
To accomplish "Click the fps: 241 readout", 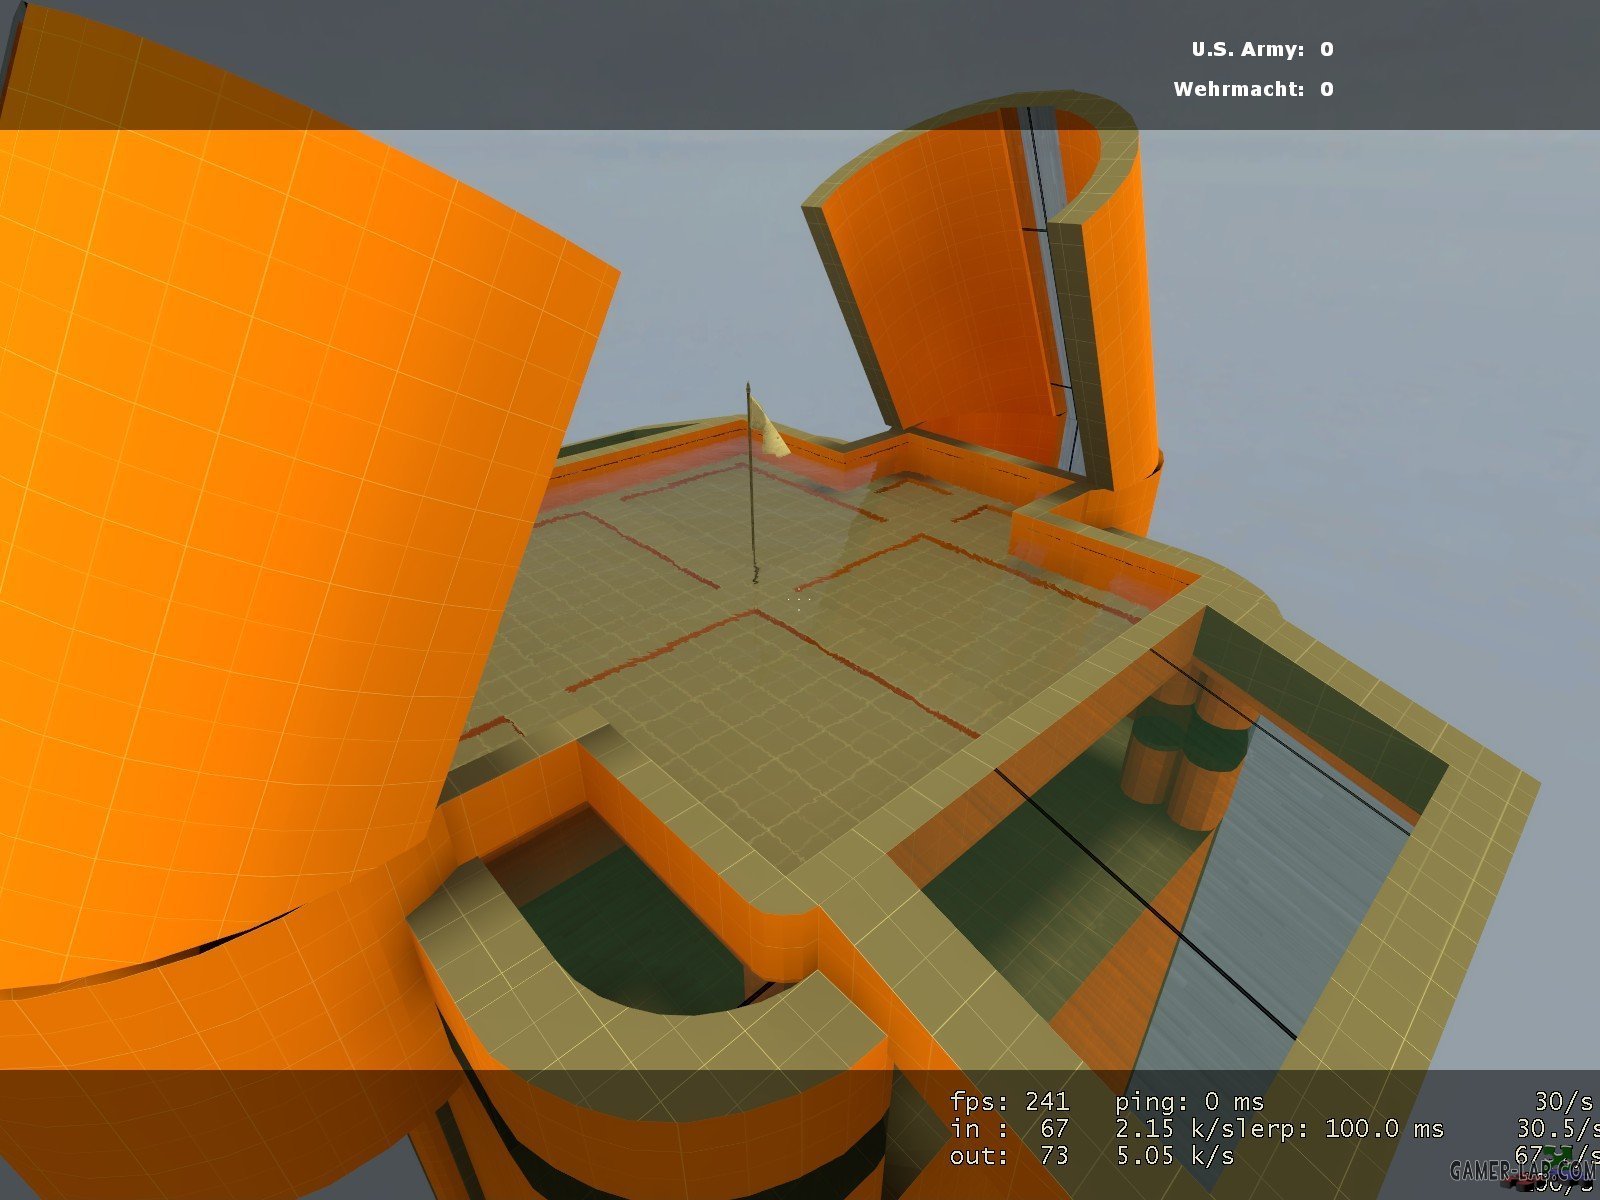I will click(x=1009, y=1102).
